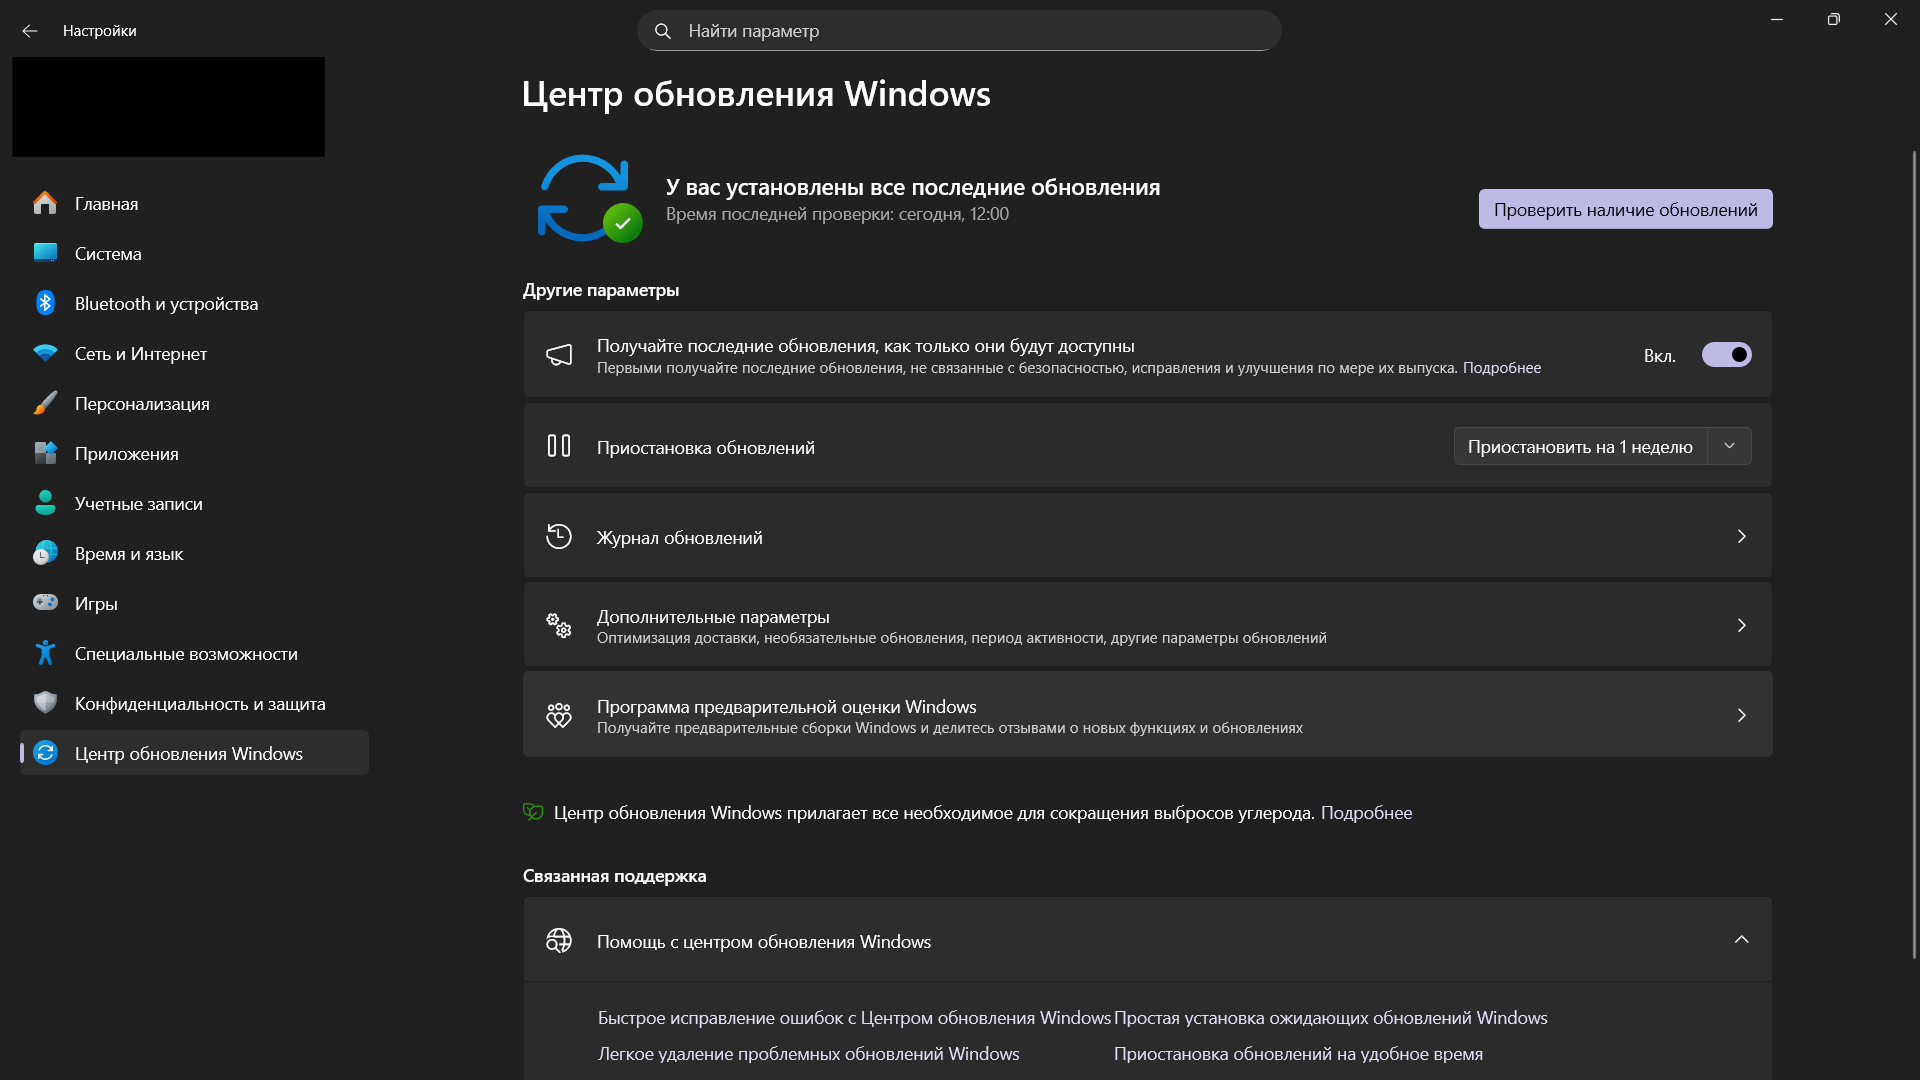Open Учетные записи settings section
The height and width of the screenshot is (1080, 1920).
(138, 504)
